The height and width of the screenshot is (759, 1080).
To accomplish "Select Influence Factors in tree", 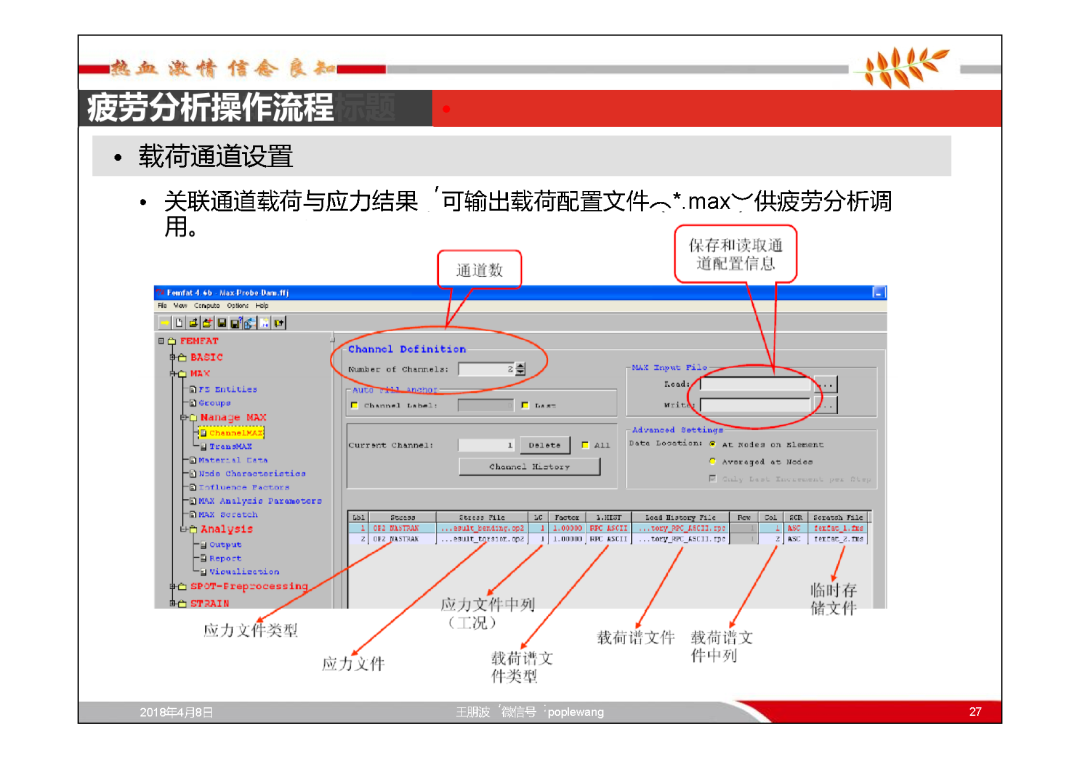I will click(244, 488).
